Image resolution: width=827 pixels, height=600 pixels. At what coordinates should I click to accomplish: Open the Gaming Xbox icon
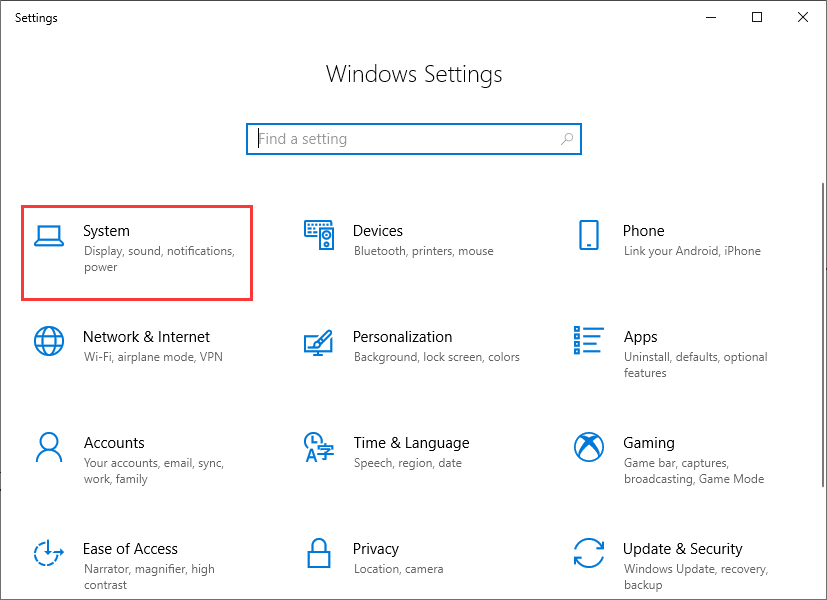tap(589, 447)
